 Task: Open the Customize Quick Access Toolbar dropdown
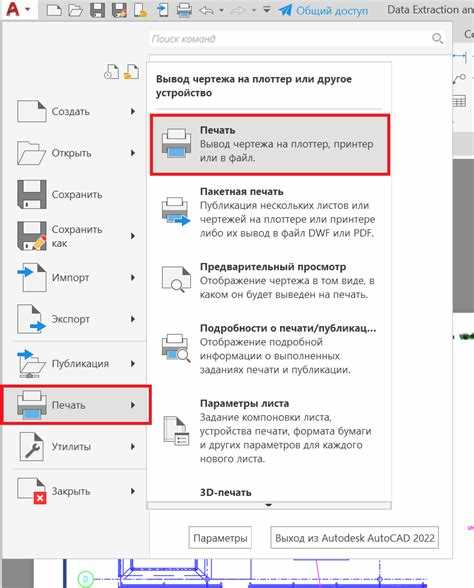click(267, 10)
